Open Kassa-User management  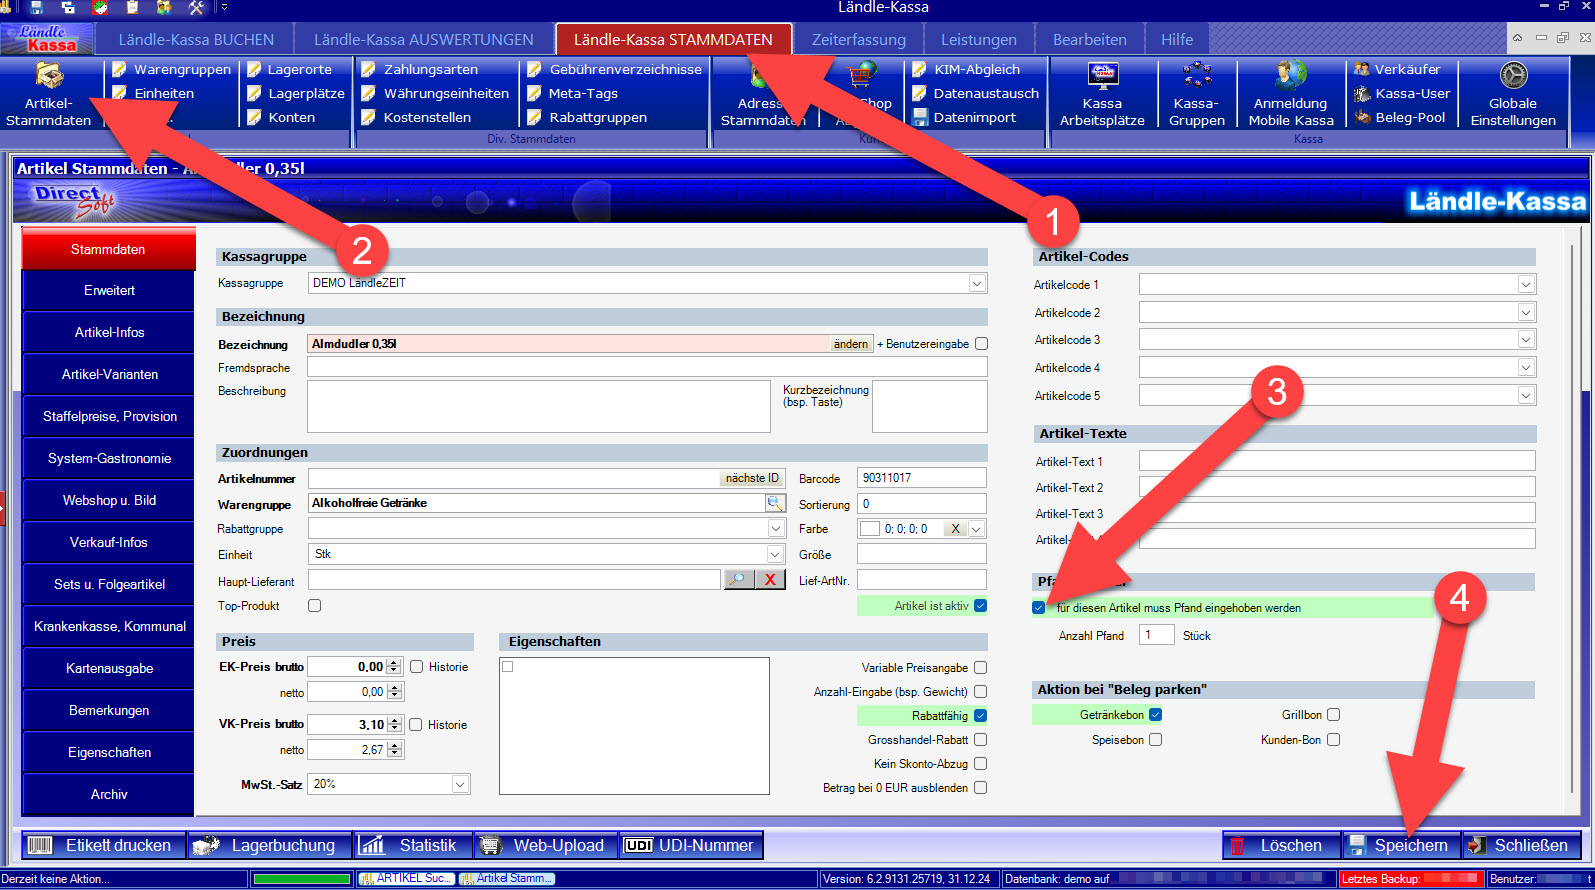click(1402, 93)
